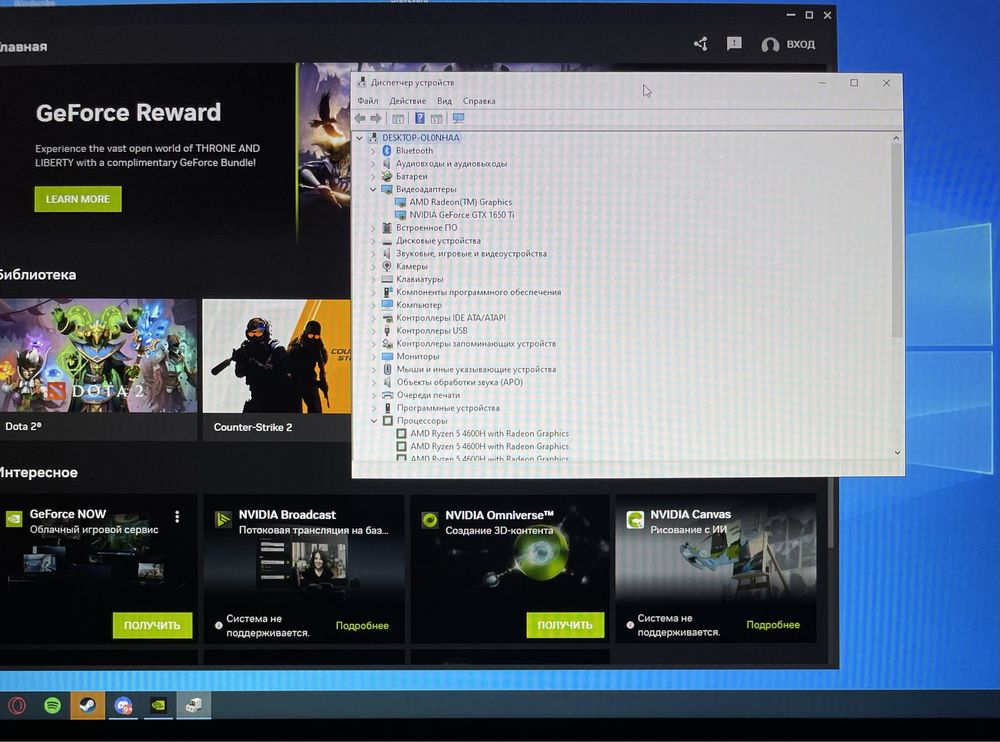Click the Opera icon on the taskbar
1000x742 pixels.
[17, 705]
